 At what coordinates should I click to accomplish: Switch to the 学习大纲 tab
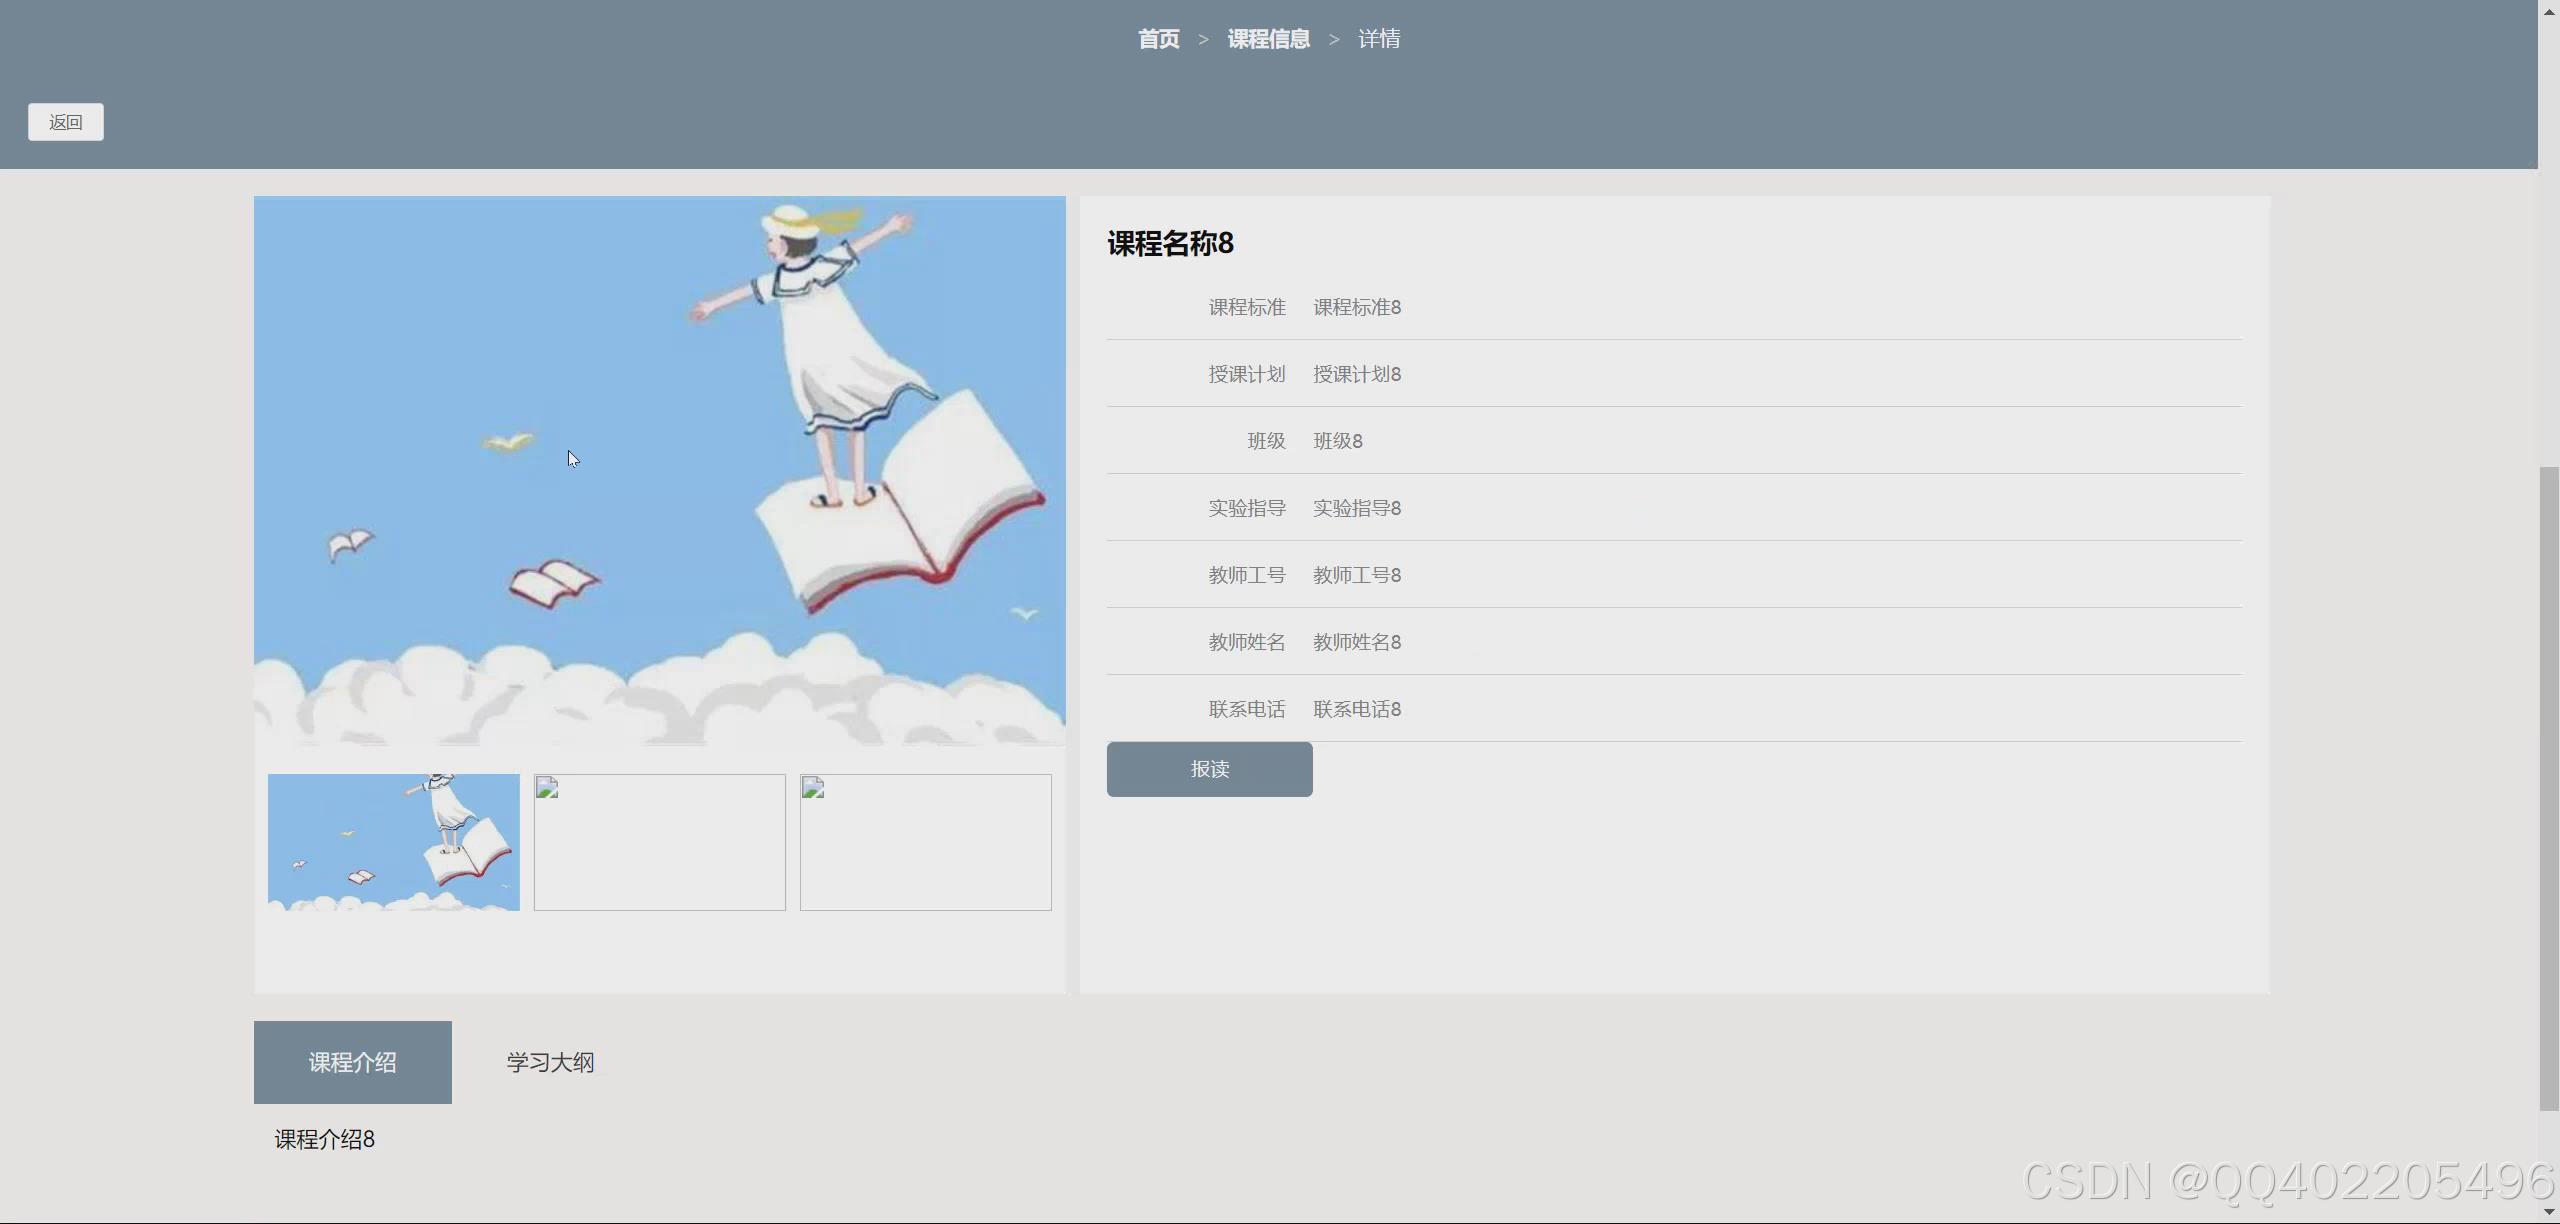550,1062
